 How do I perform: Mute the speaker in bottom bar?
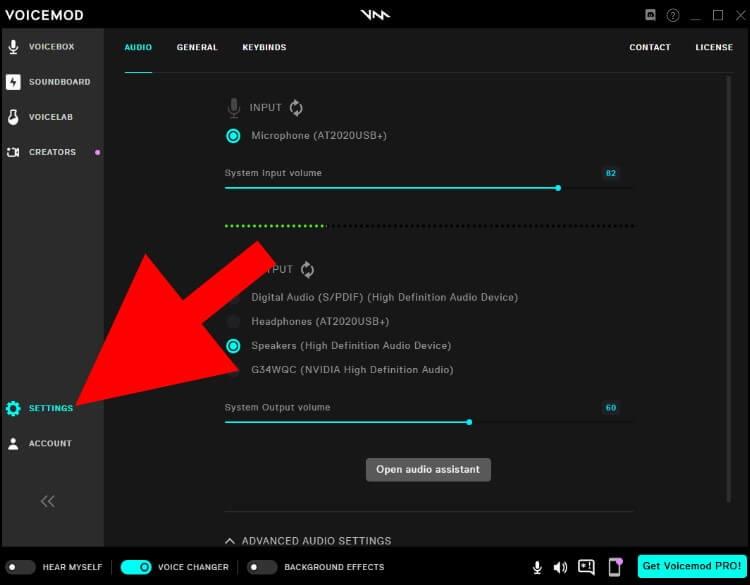(x=560, y=567)
